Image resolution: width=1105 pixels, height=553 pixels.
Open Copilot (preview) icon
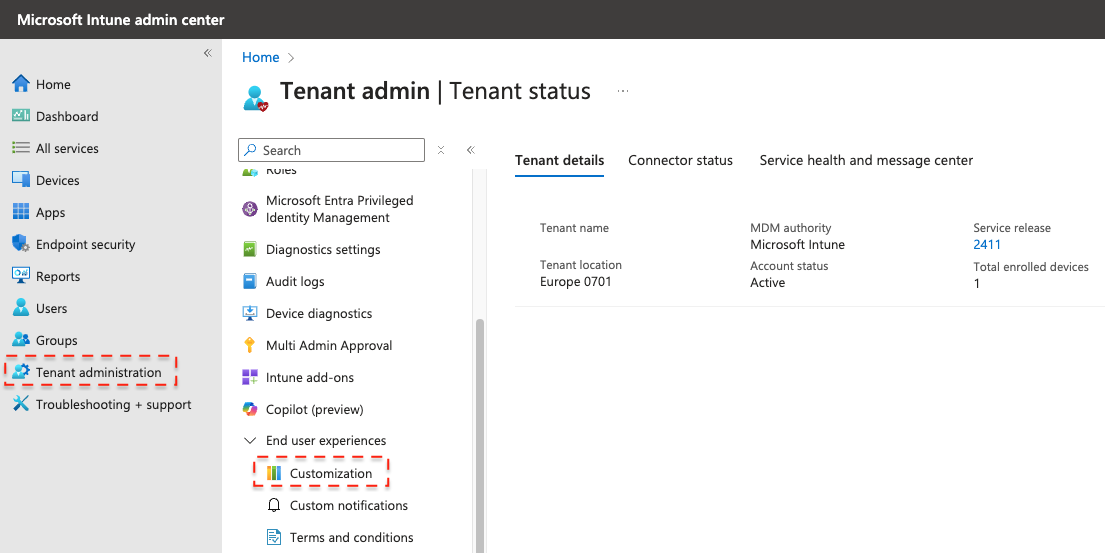click(250, 409)
